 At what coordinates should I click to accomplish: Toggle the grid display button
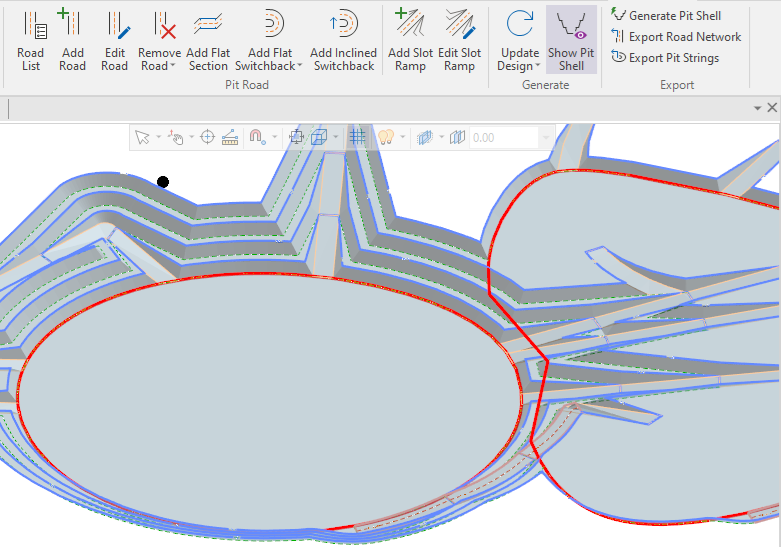click(x=357, y=137)
